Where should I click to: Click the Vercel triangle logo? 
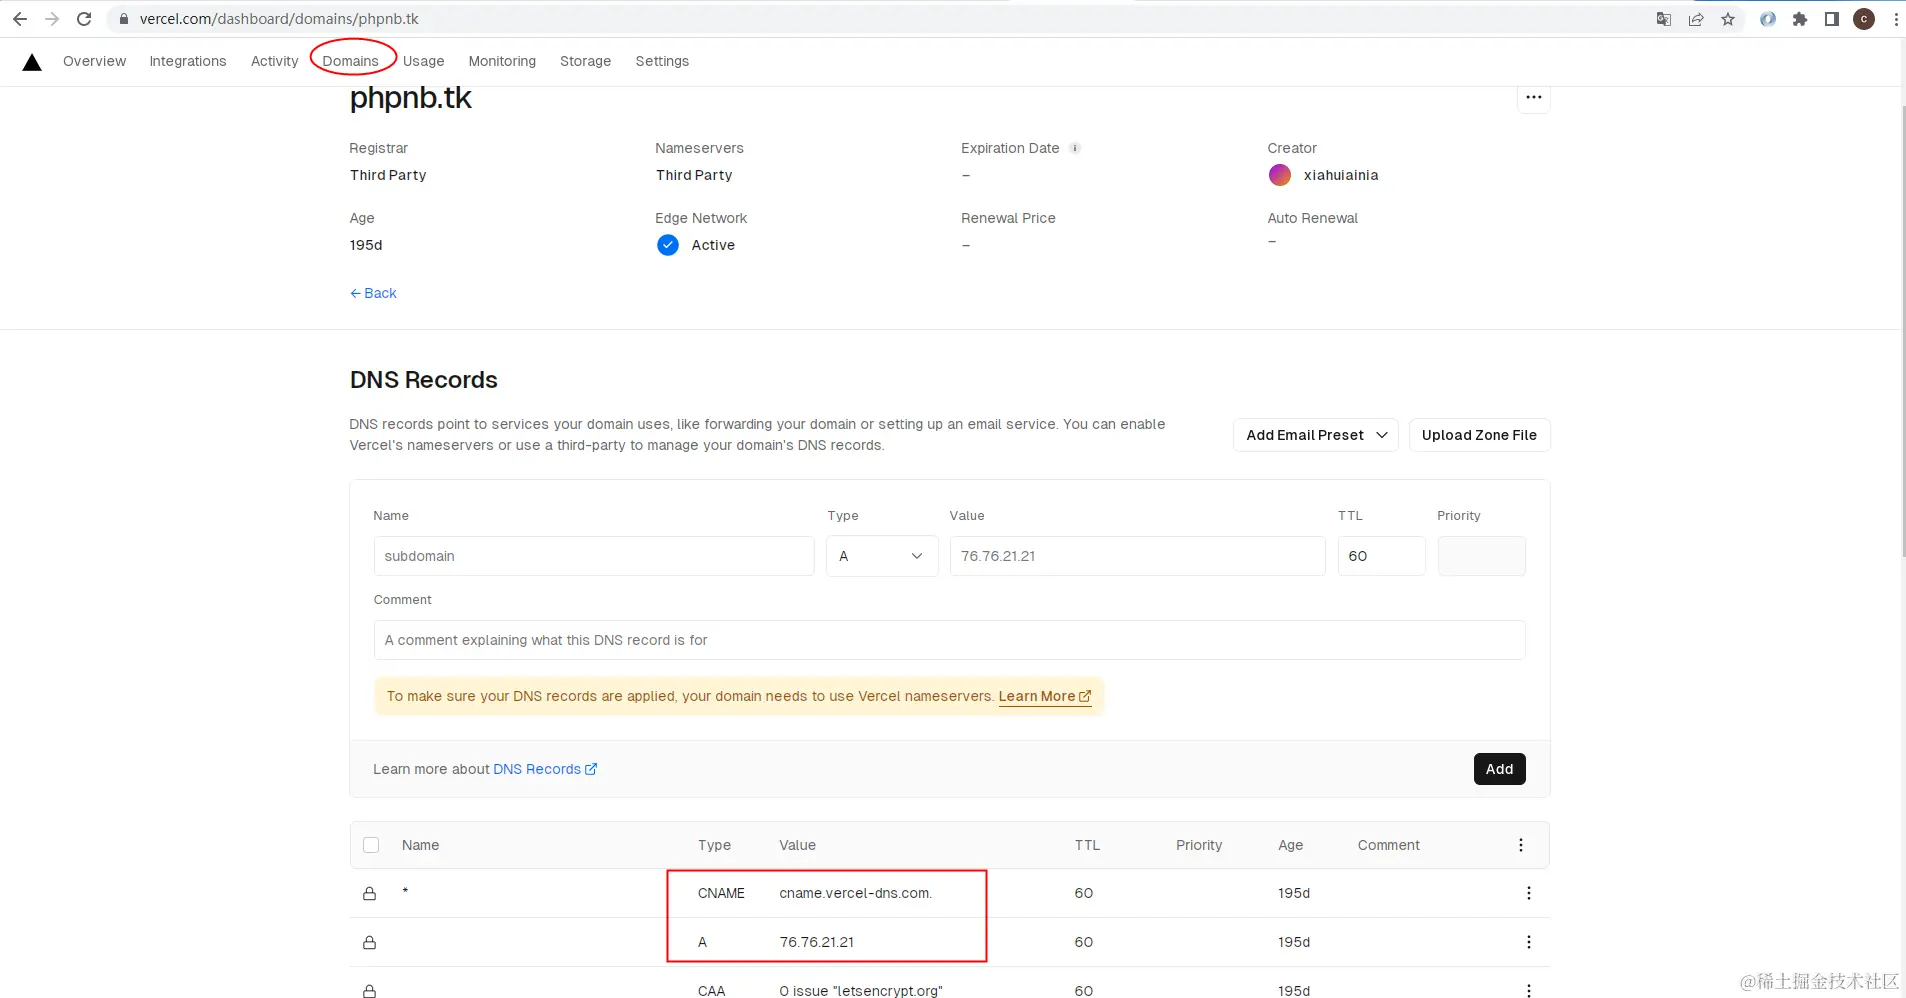coord(32,63)
